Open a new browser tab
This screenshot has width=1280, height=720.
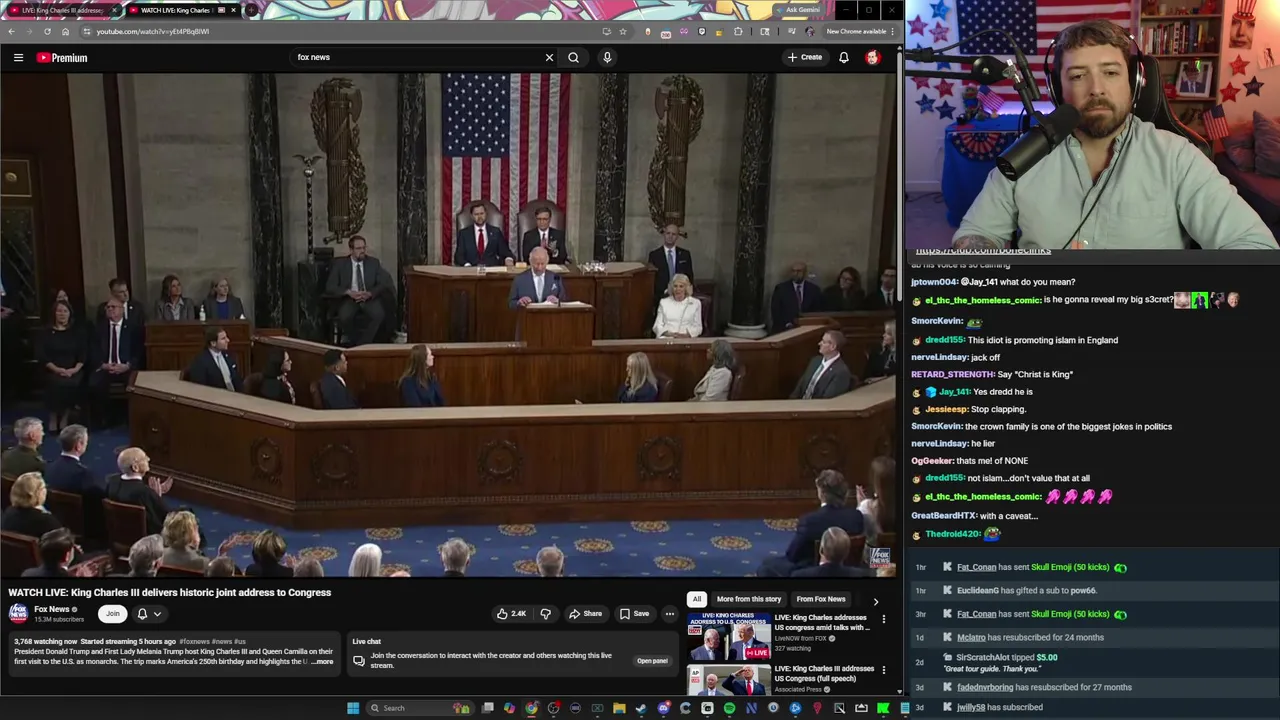(252, 10)
